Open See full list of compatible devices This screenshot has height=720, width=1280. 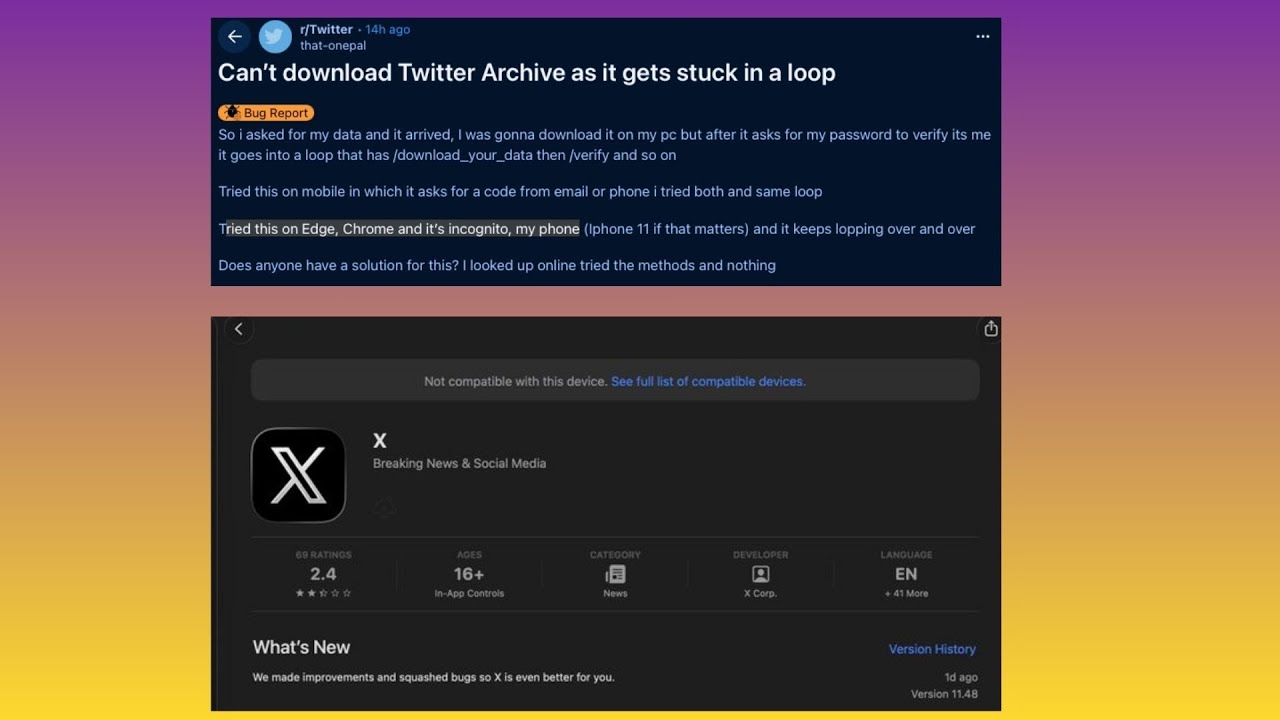708,381
